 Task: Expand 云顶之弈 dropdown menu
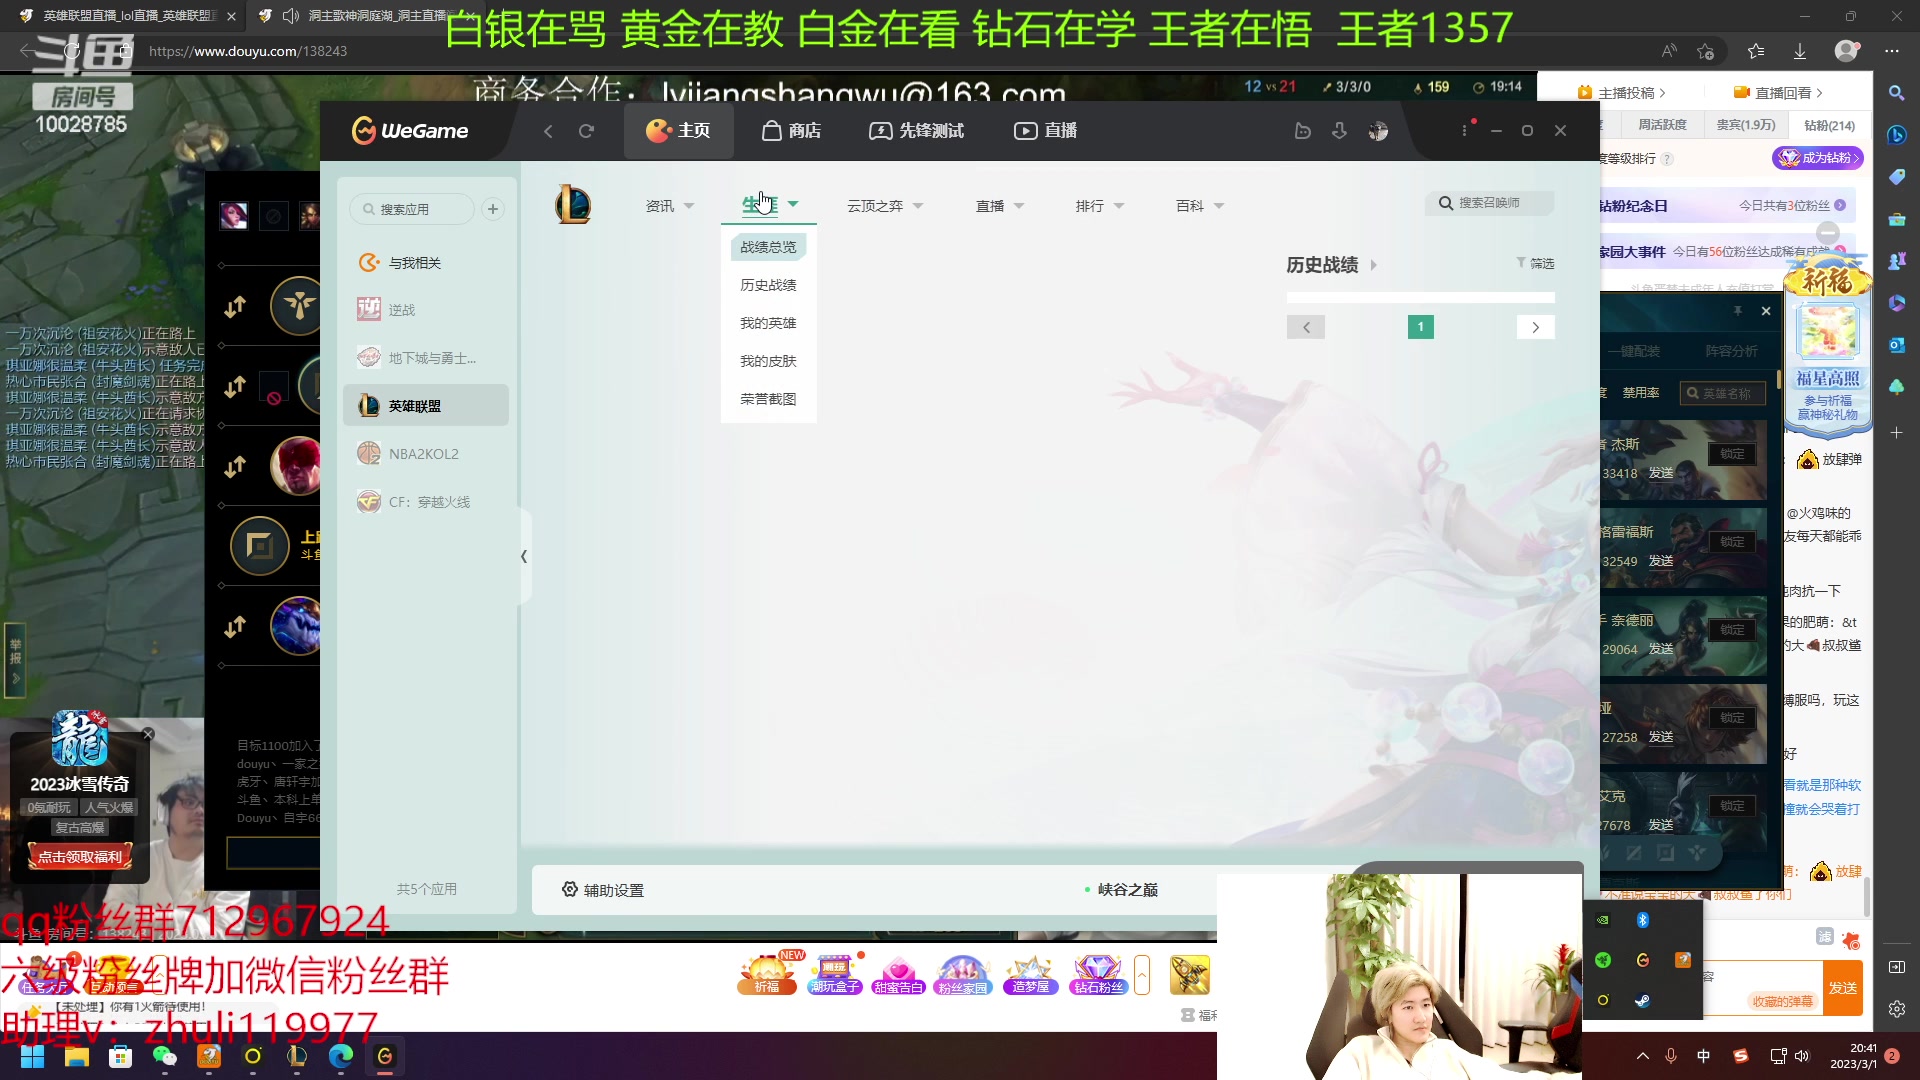(885, 206)
